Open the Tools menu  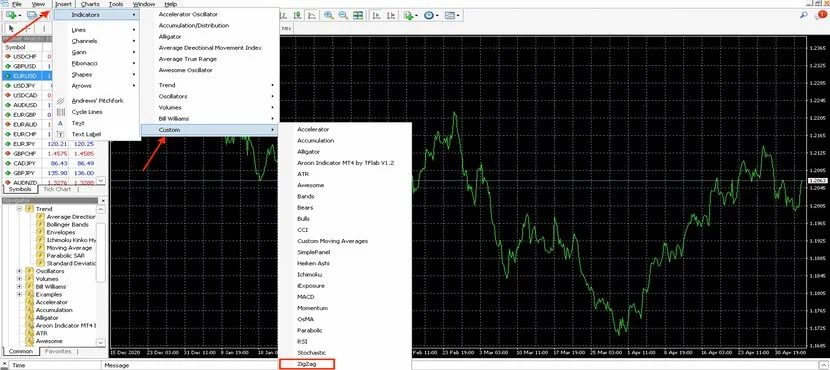pos(116,4)
